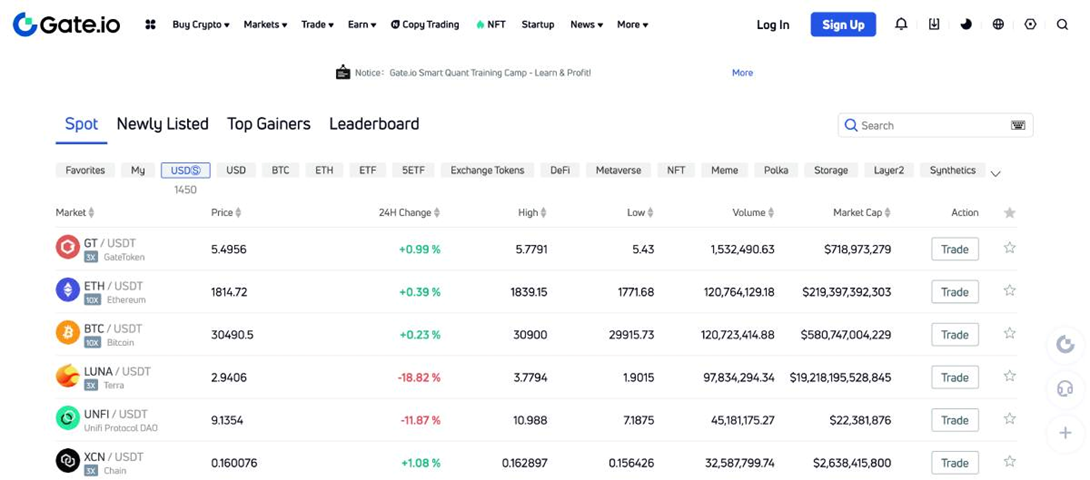Click the NFT flame menu item
Image resolution: width=1090 pixels, height=480 pixels.
491,24
